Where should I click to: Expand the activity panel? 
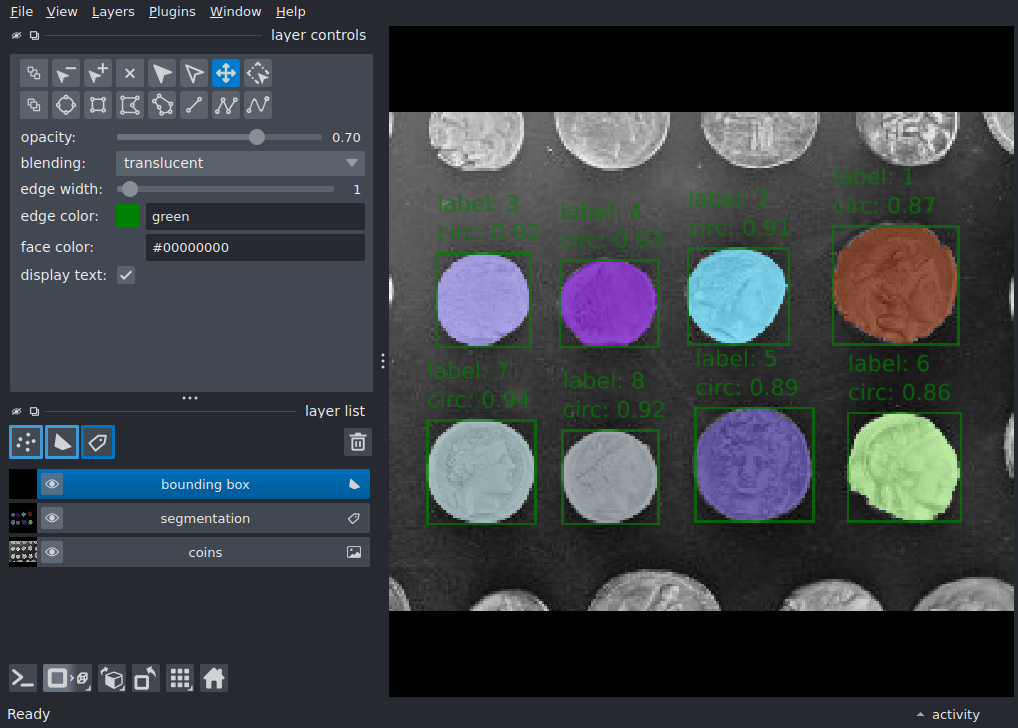click(x=948, y=714)
